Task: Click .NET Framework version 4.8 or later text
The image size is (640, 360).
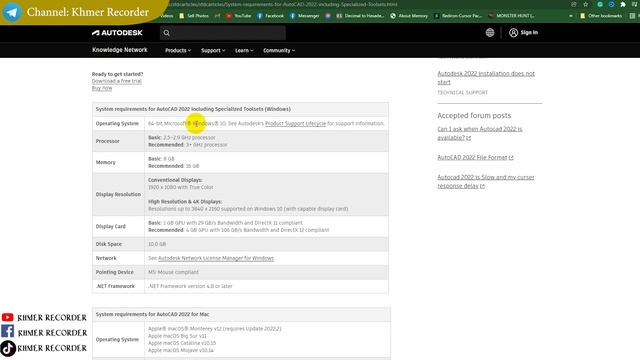Action: point(190,286)
